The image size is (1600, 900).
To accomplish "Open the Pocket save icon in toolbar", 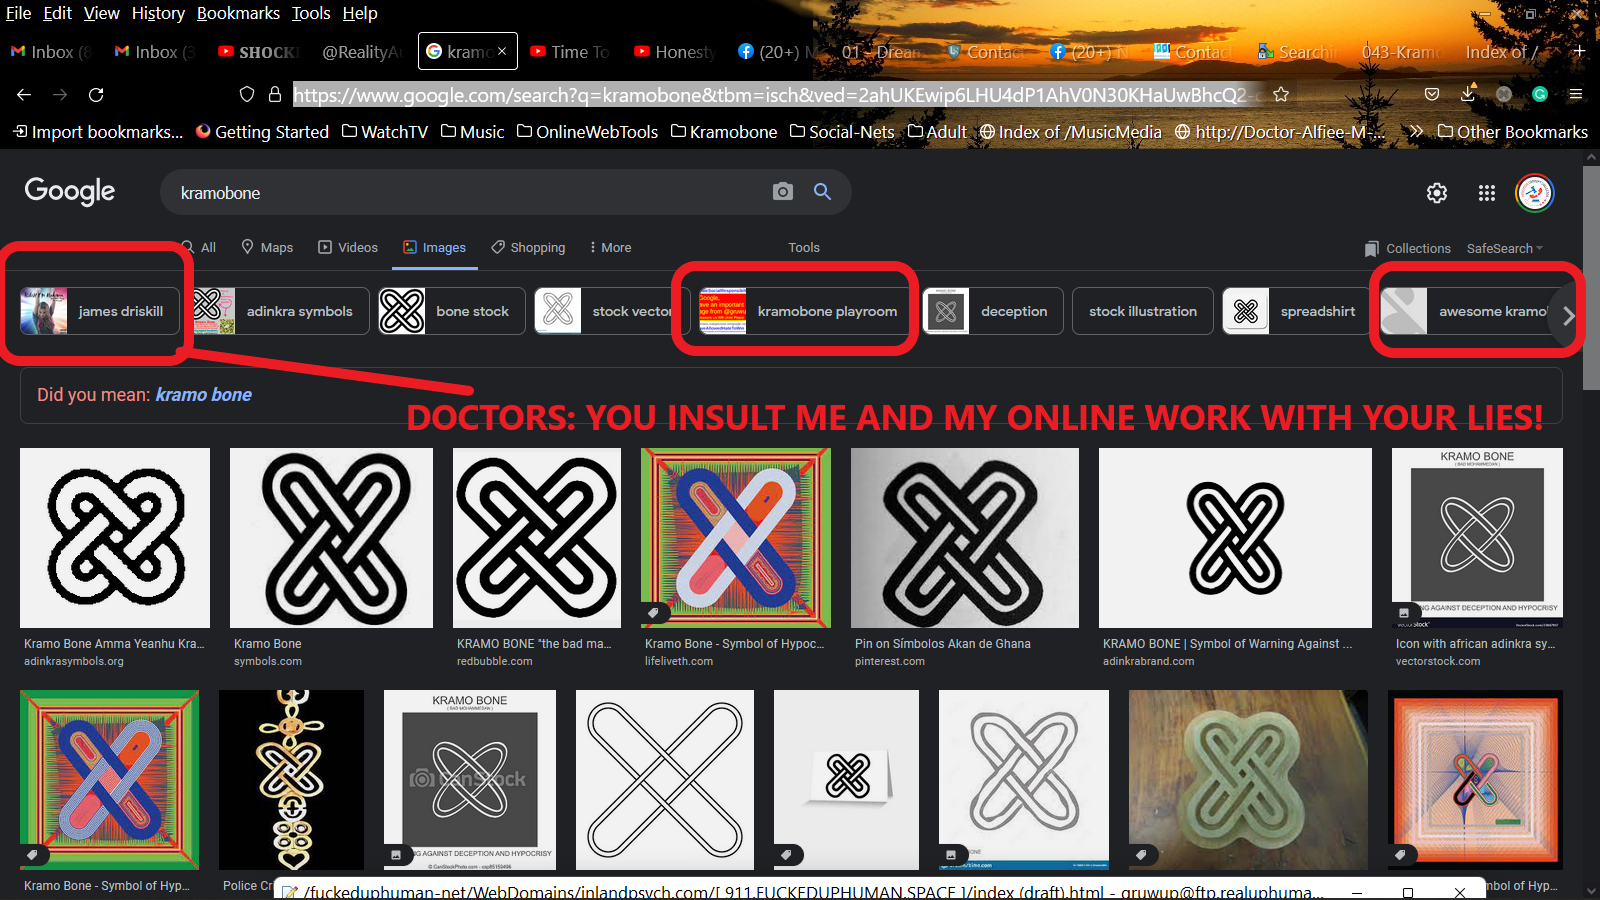I will point(1432,94).
